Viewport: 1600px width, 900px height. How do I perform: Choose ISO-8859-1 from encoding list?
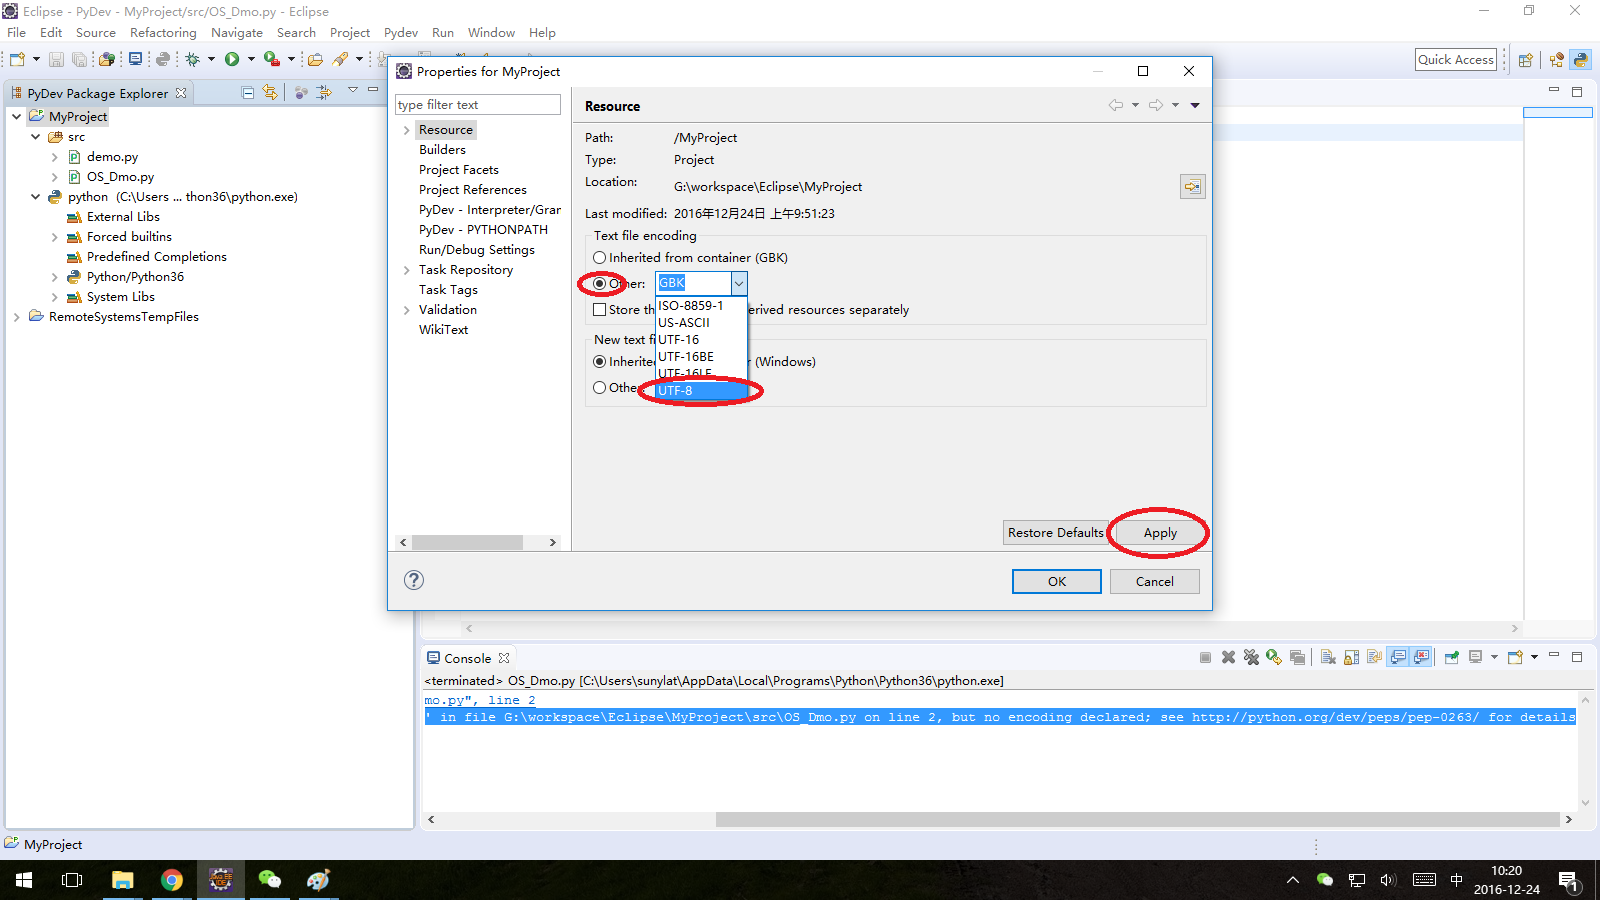[x=702, y=306]
